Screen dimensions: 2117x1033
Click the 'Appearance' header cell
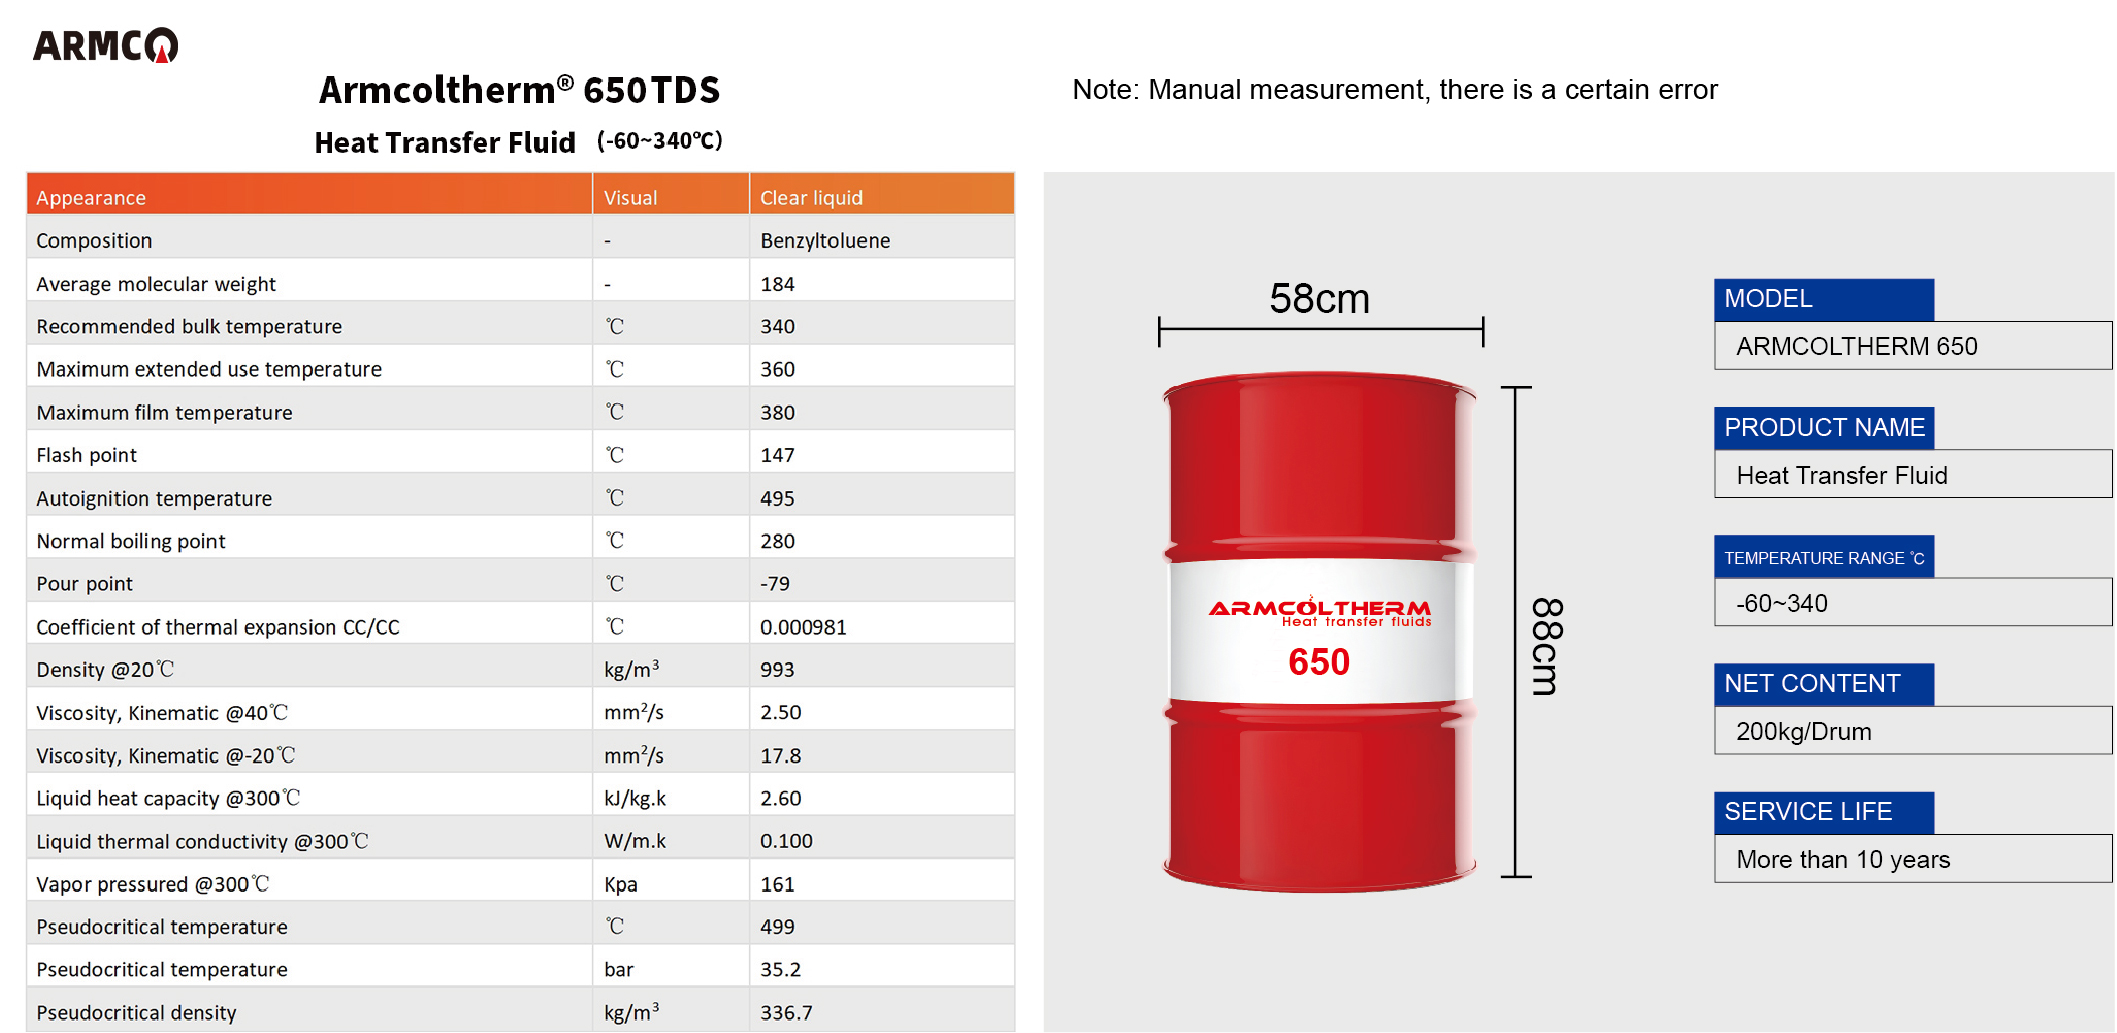tap(310, 194)
